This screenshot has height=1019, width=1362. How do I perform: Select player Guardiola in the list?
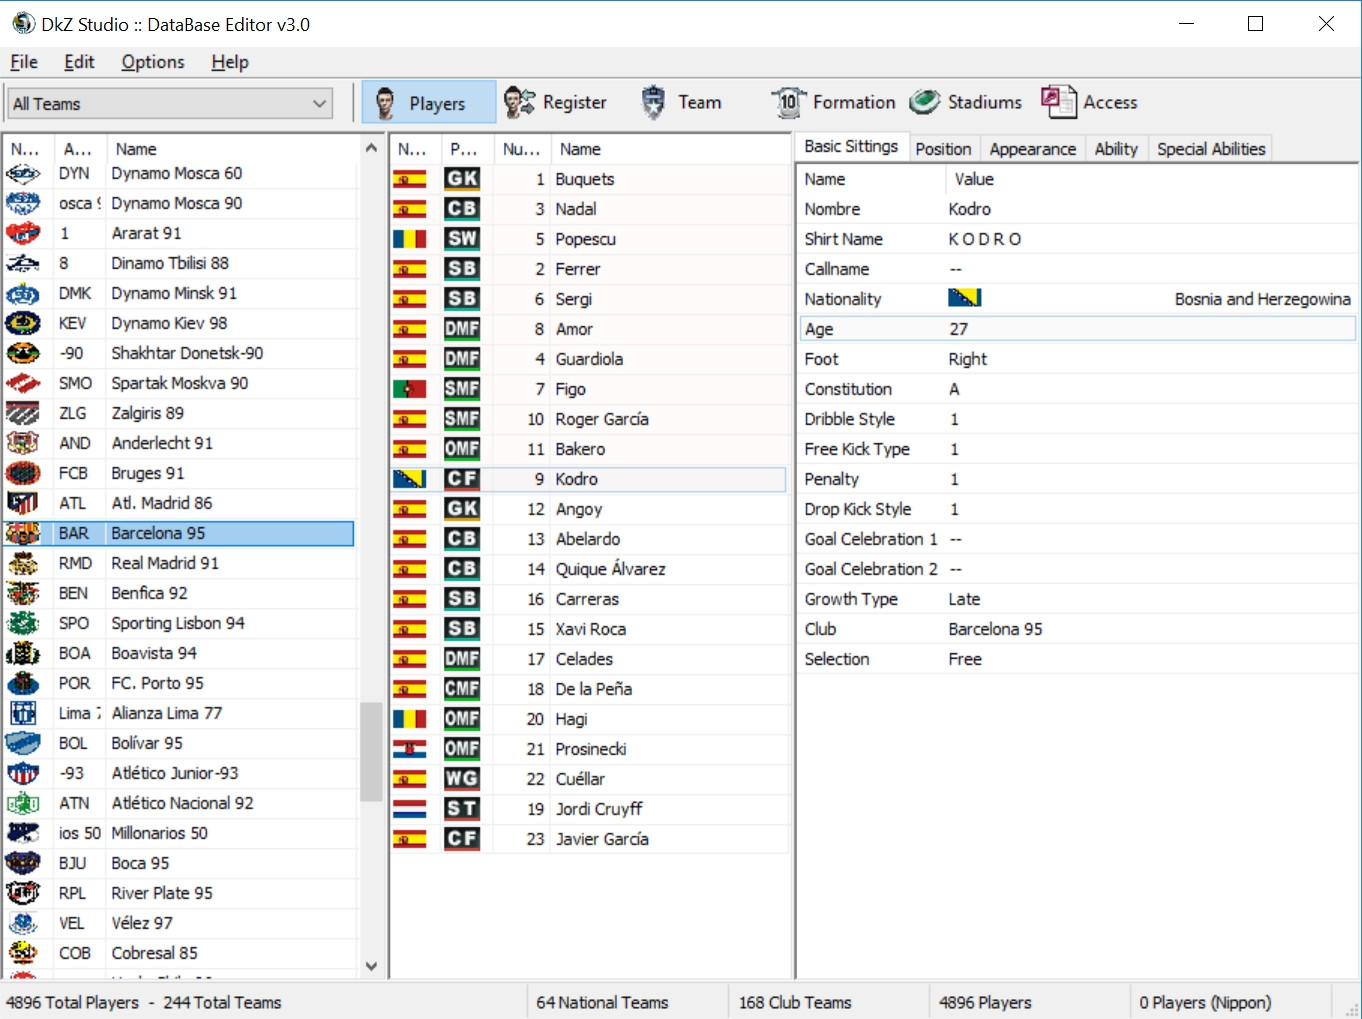pyautogui.click(x=589, y=359)
